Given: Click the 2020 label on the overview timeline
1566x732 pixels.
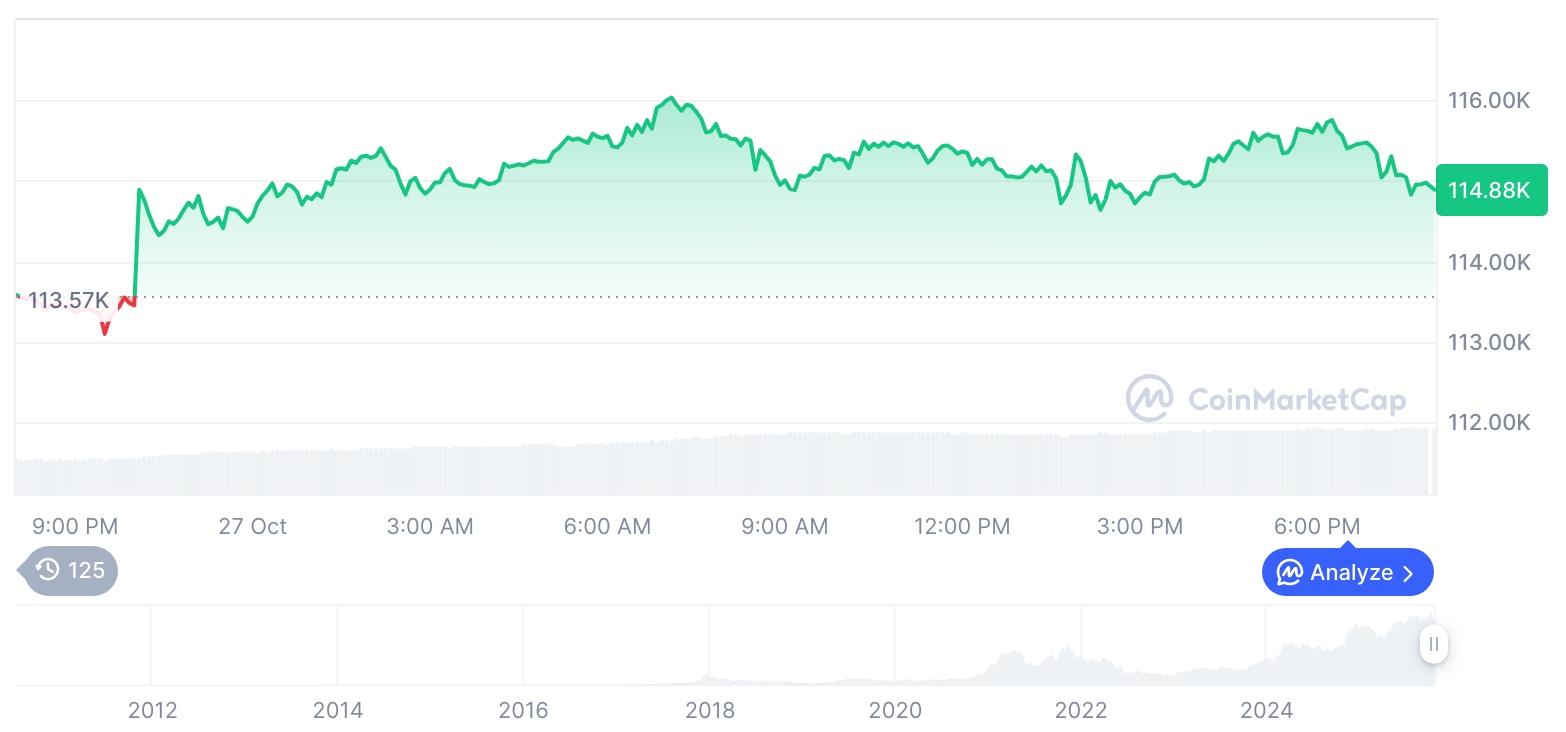Looking at the screenshot, I should point(895,710).
